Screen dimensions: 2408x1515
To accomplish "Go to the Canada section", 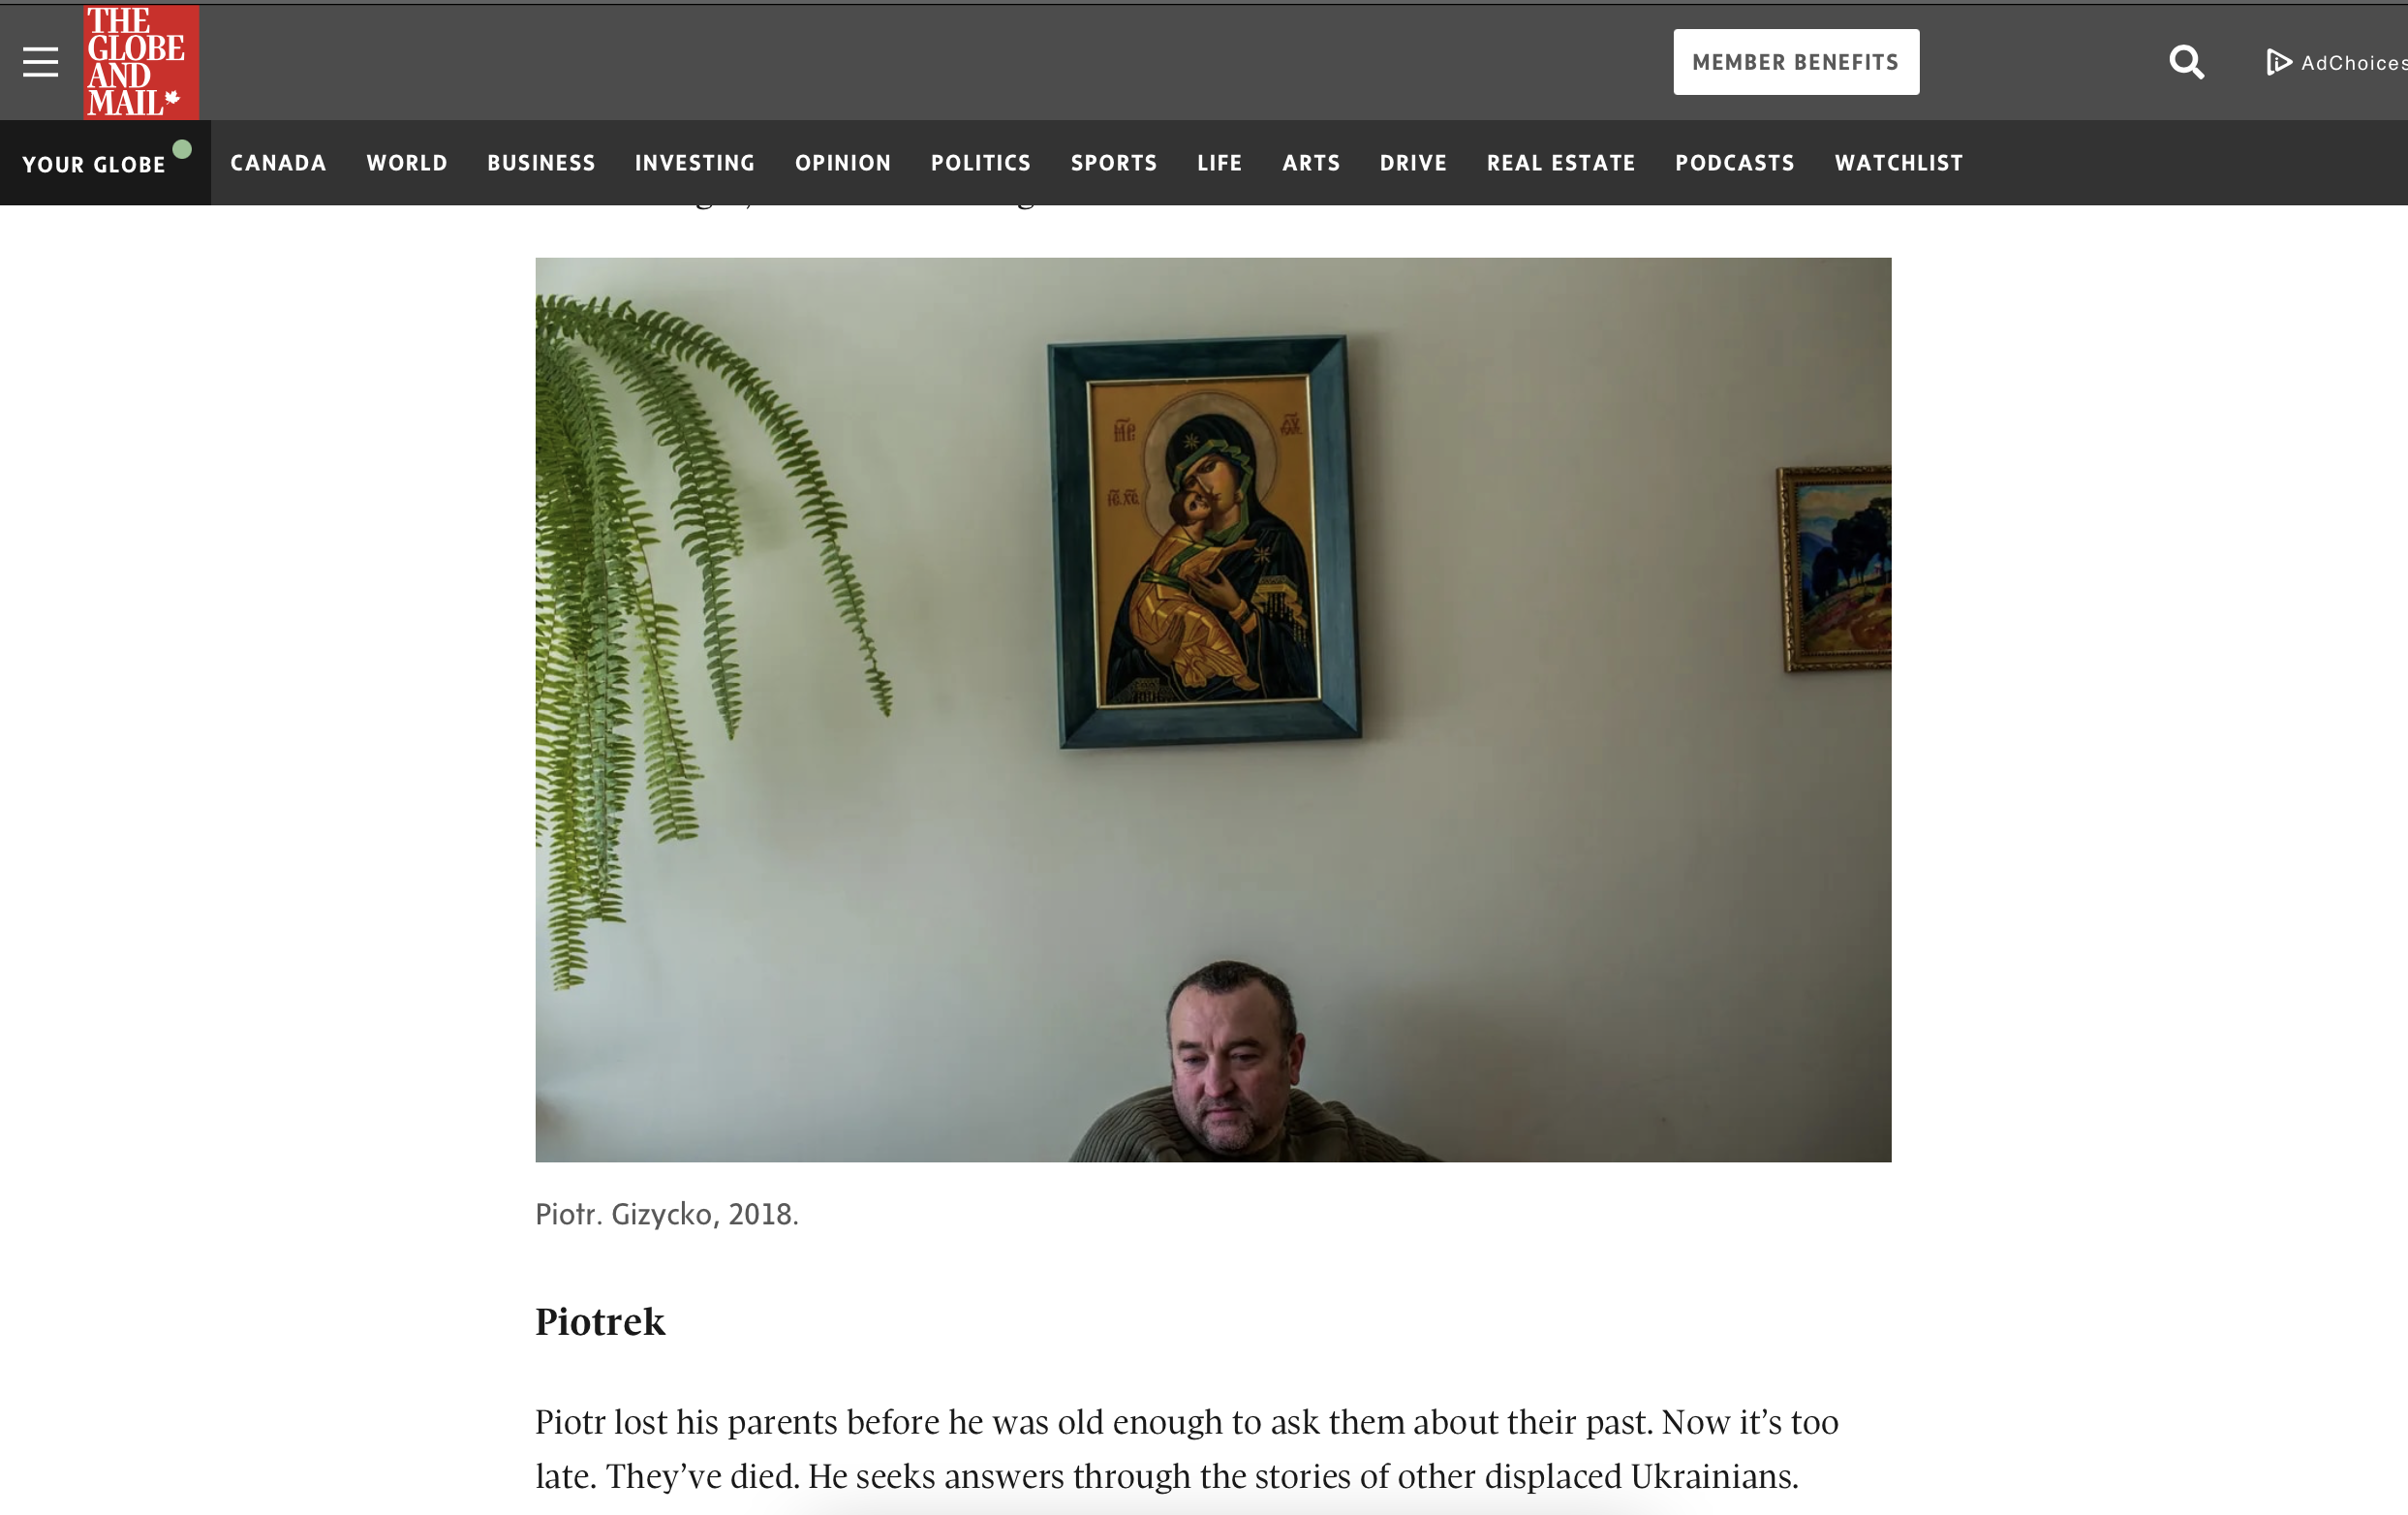I will (278, 163).
